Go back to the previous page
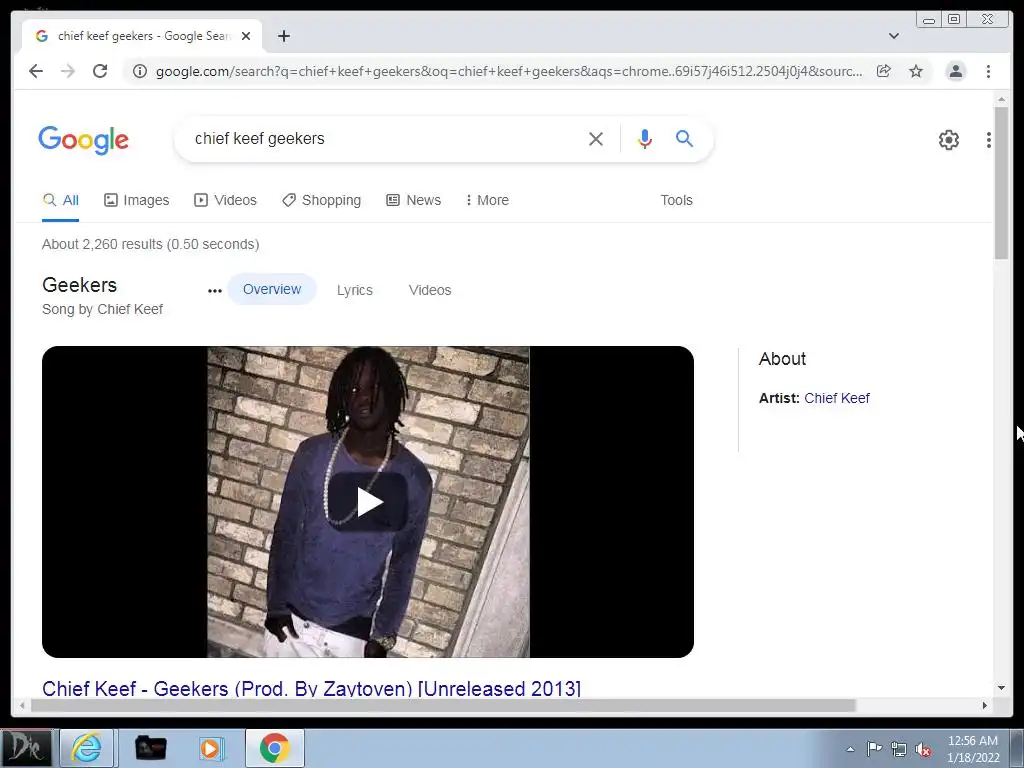This screenshot has height=768, width=1024. pos(36,71)
